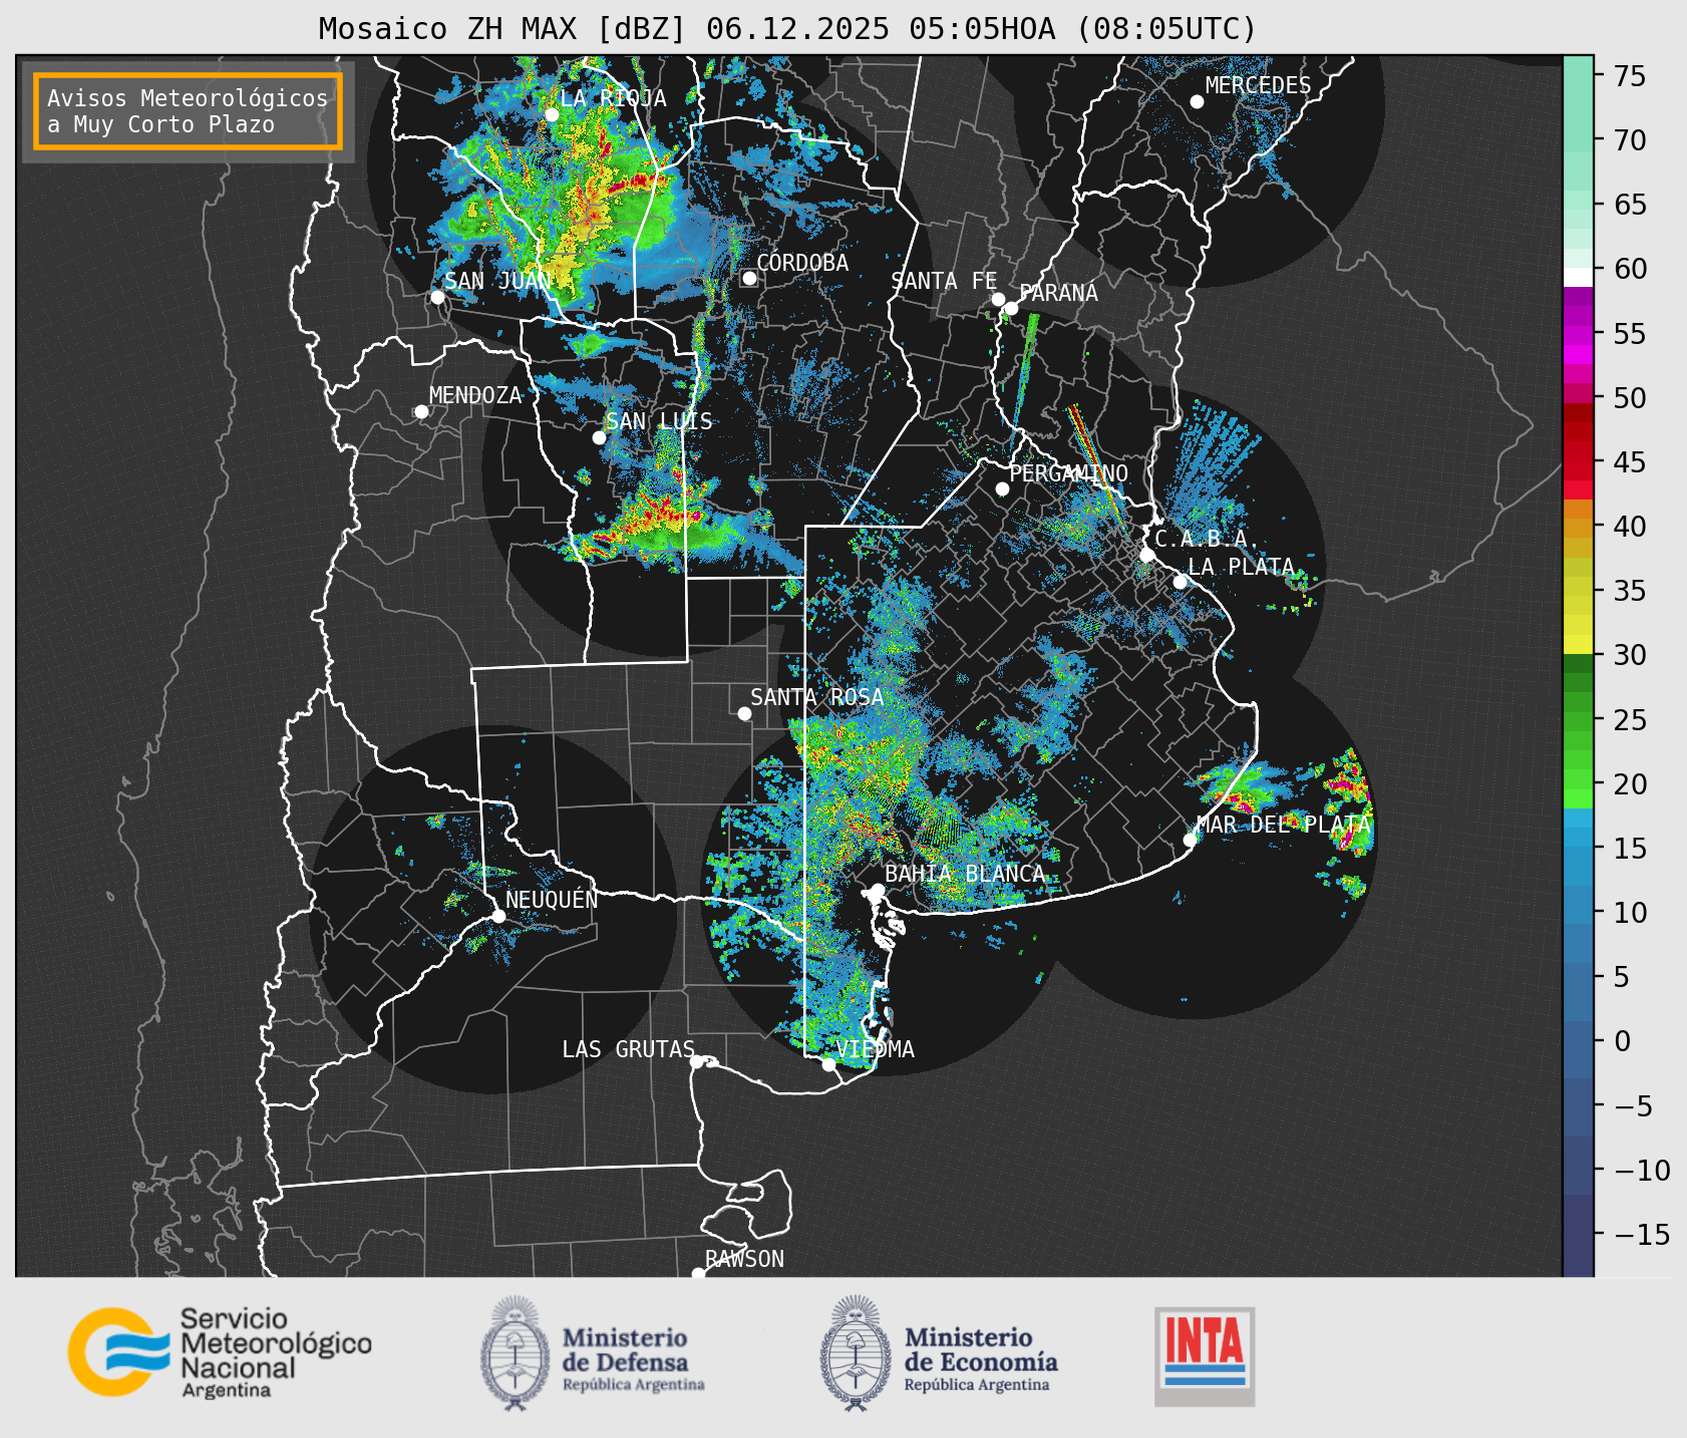Click the Viedma city marker dot
This screenshot has height=1438, width=1687.
829,1064
